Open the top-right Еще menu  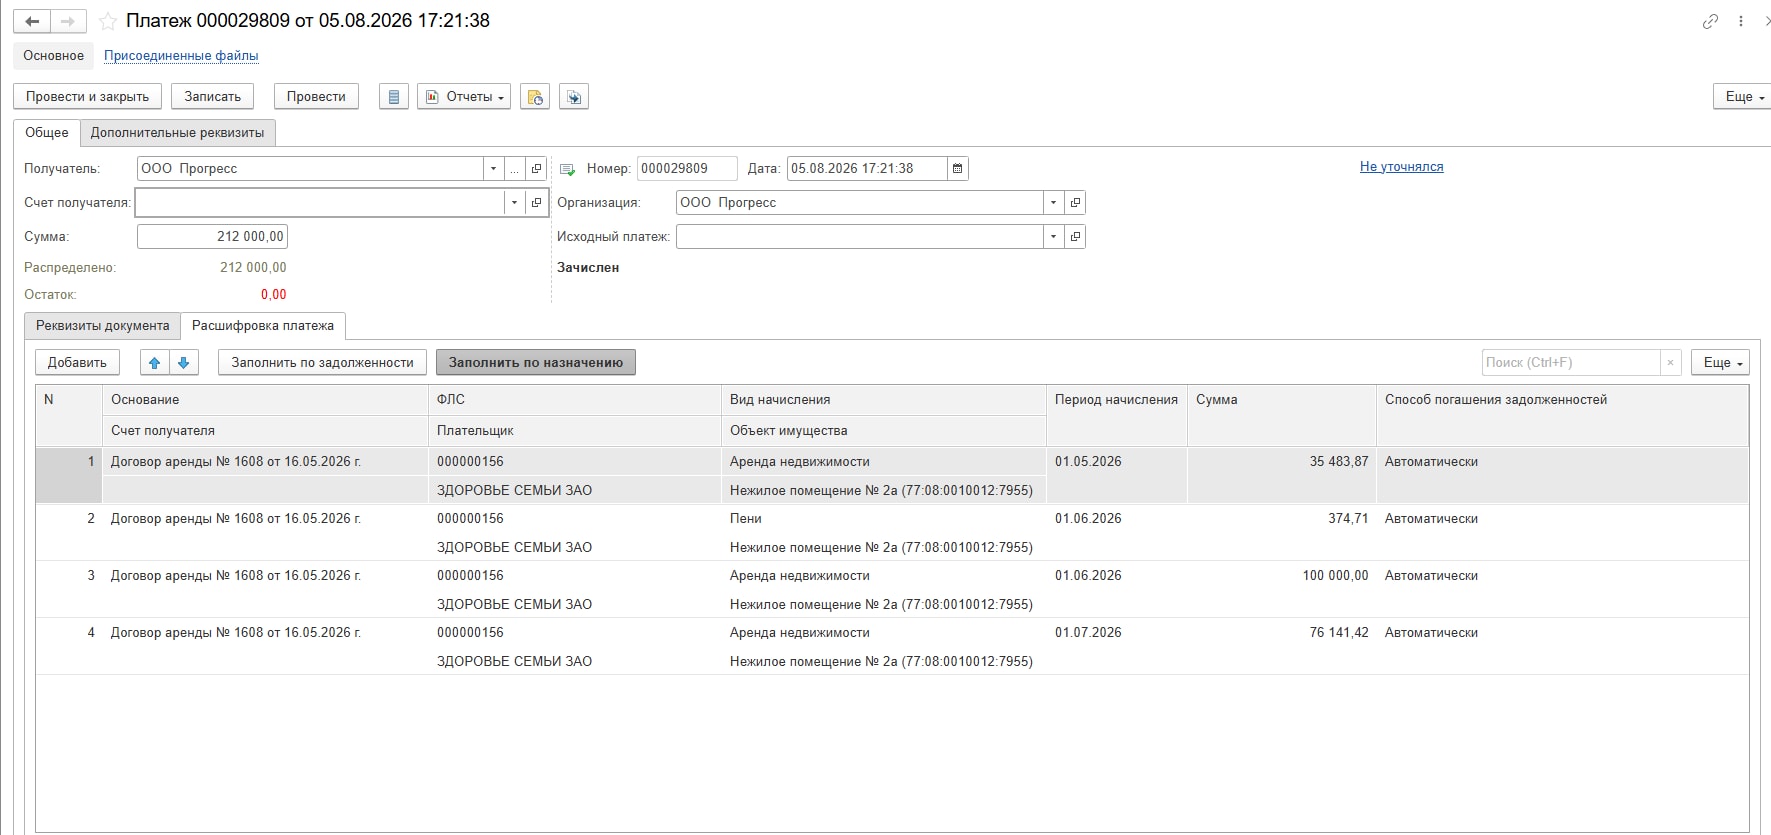pos(1745,97)
